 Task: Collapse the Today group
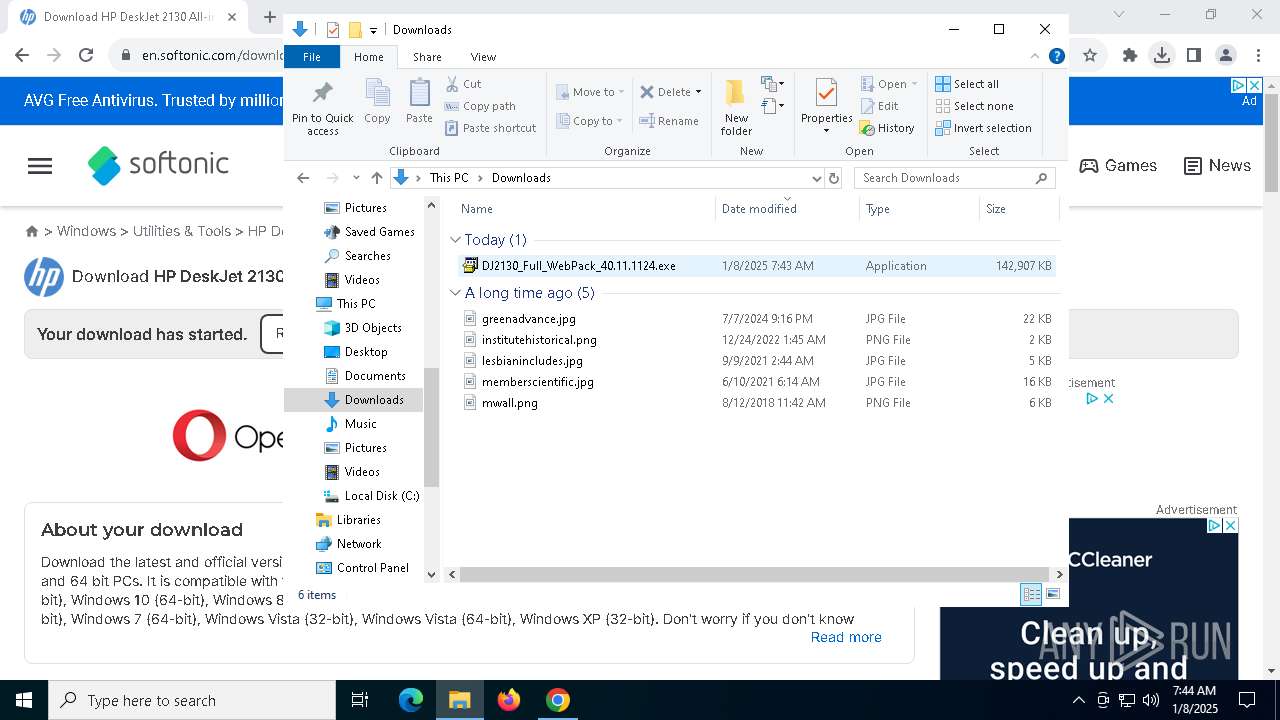pyautogui.click(x=456, y=240)
